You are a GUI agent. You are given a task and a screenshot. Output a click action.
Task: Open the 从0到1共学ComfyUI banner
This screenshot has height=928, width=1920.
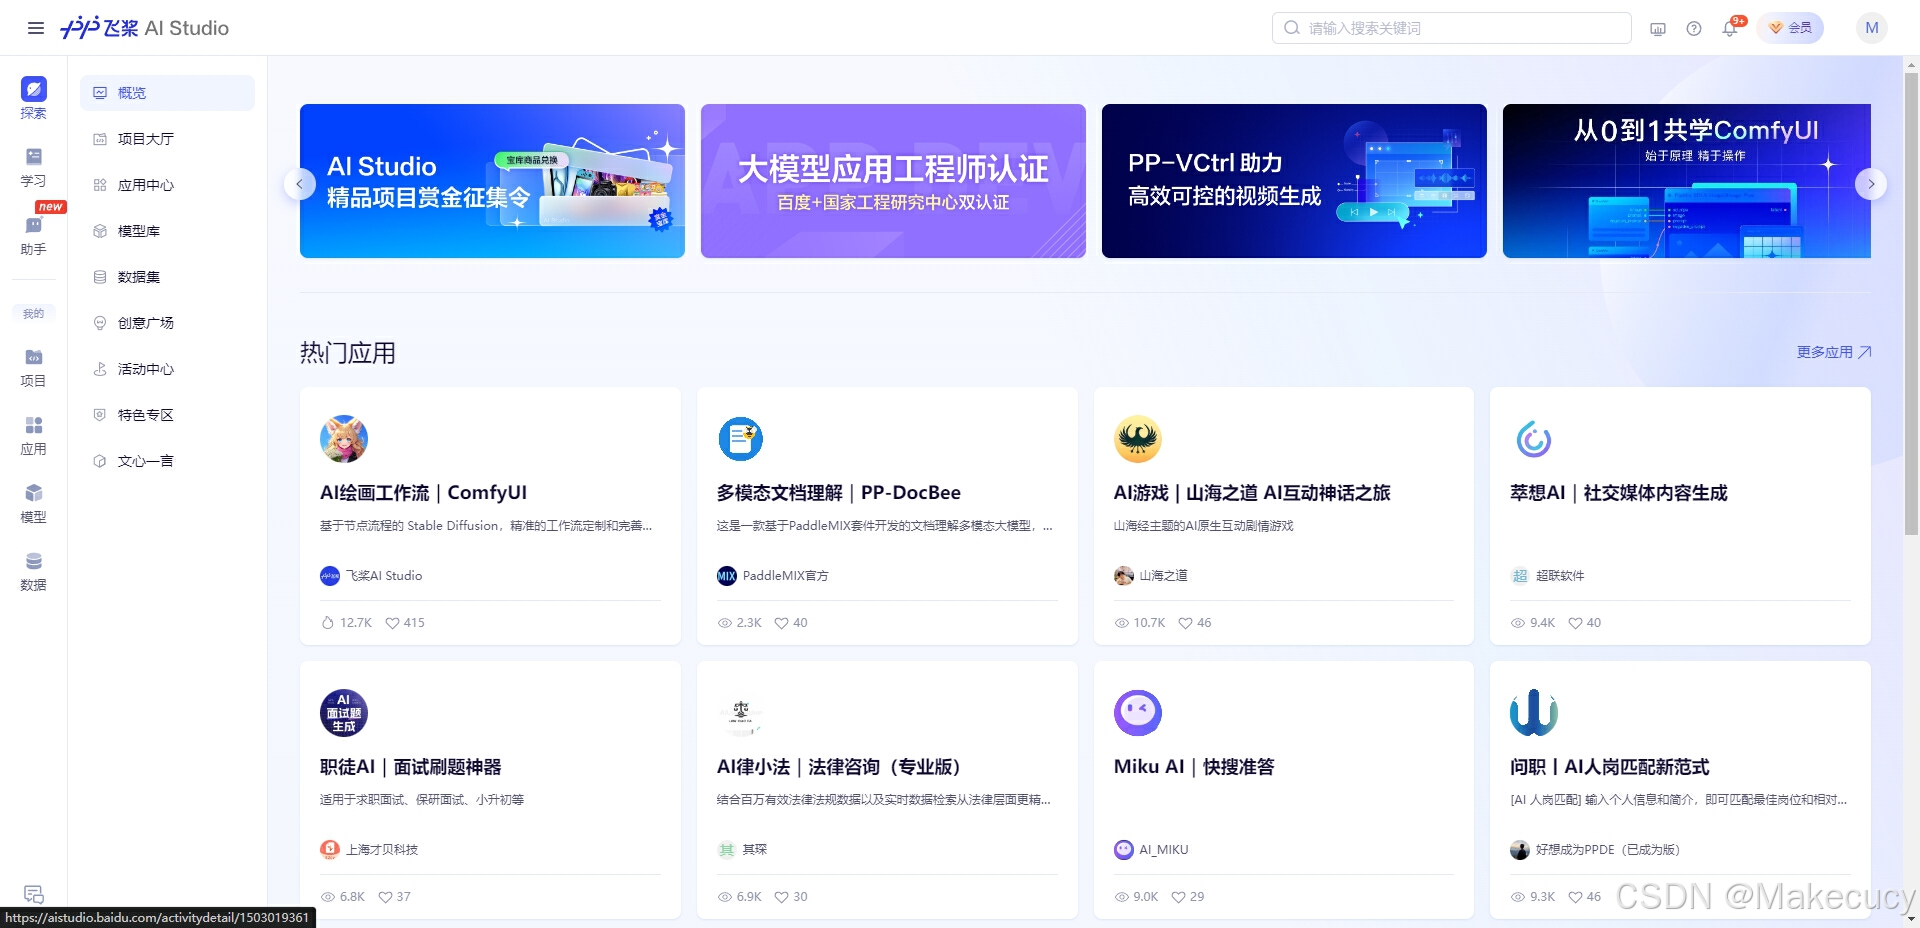(x=1687, y=181)
